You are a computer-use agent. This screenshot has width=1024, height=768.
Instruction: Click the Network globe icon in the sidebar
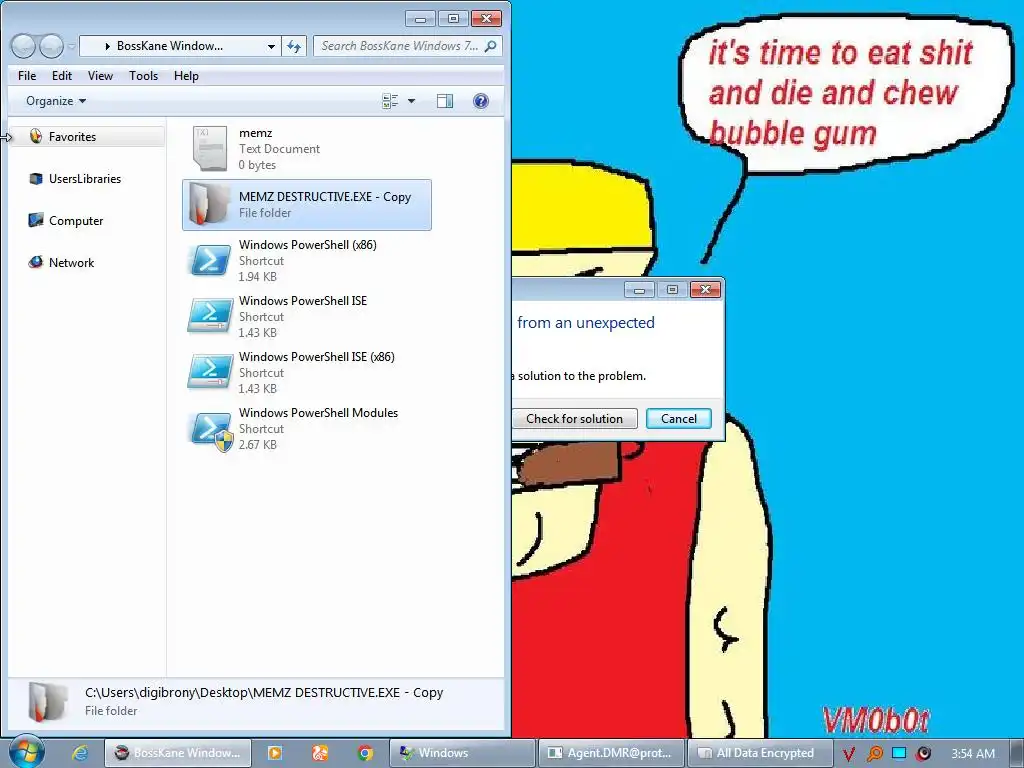tap(35, 263)
